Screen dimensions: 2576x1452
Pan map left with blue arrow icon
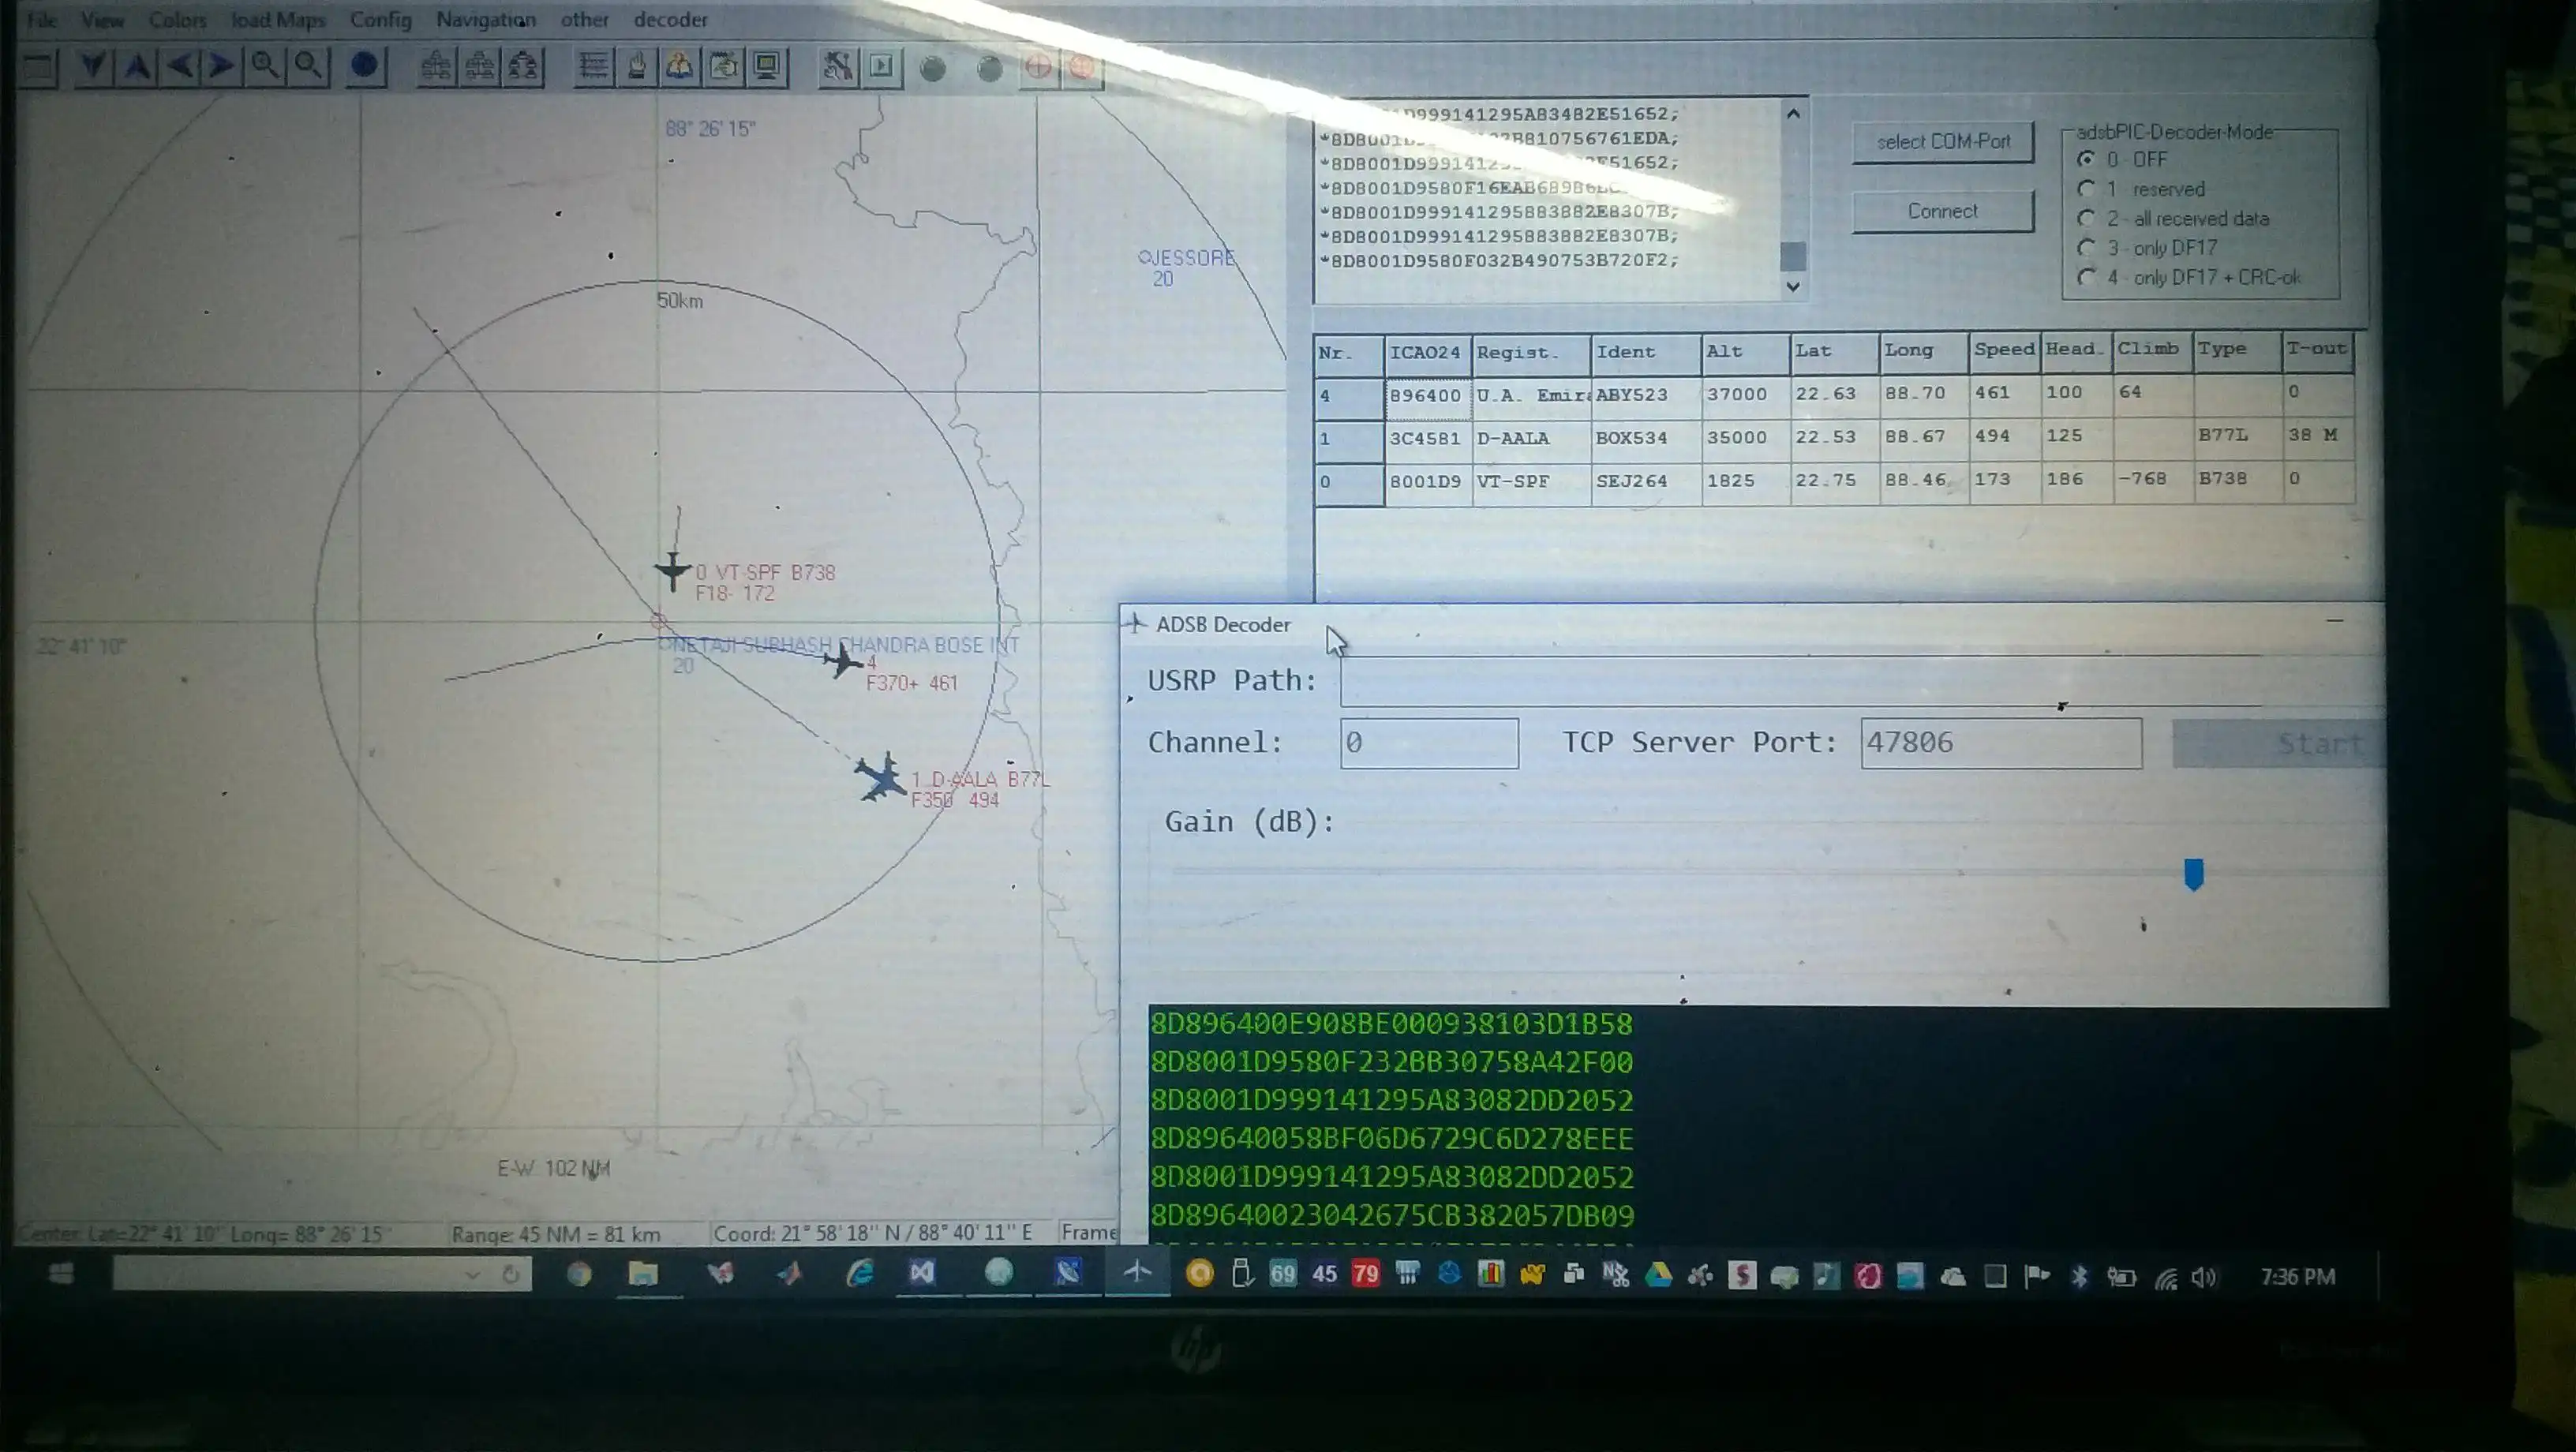[x=180, y=67]
